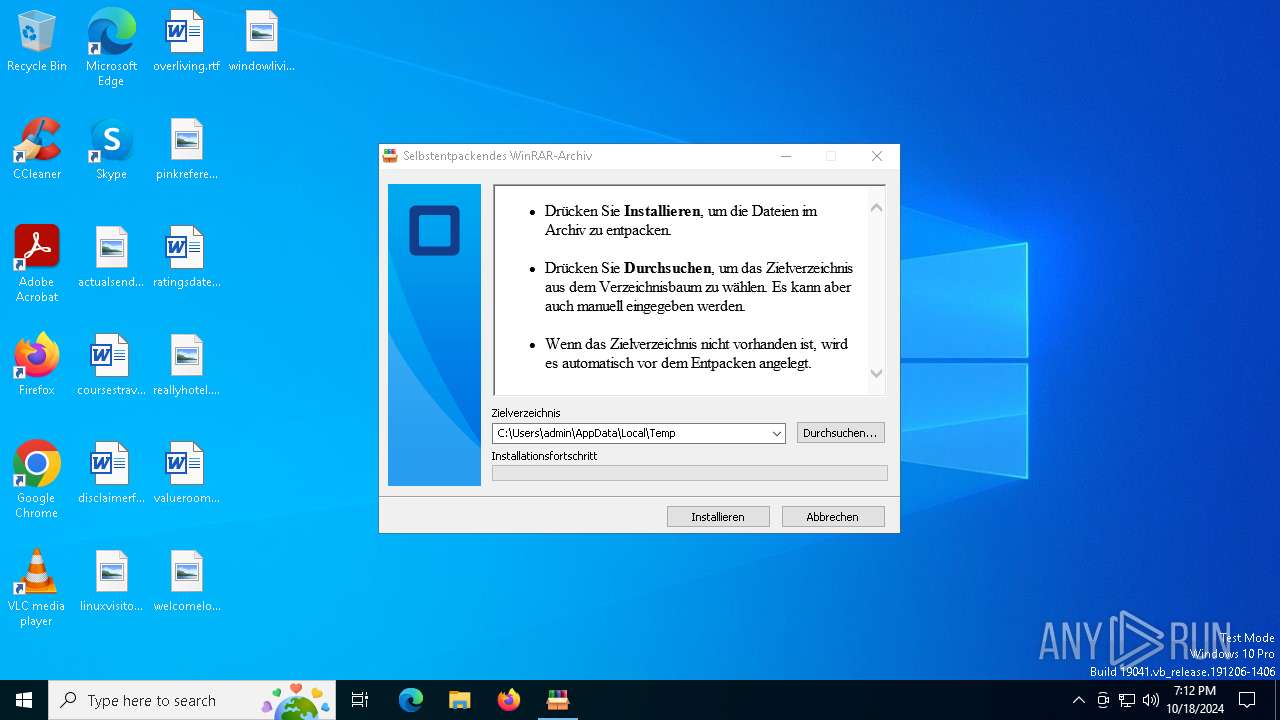Open the Skype desktop shortcut
The height and width of the screenshot is (720, 1280).
click(x=111, y=150)
